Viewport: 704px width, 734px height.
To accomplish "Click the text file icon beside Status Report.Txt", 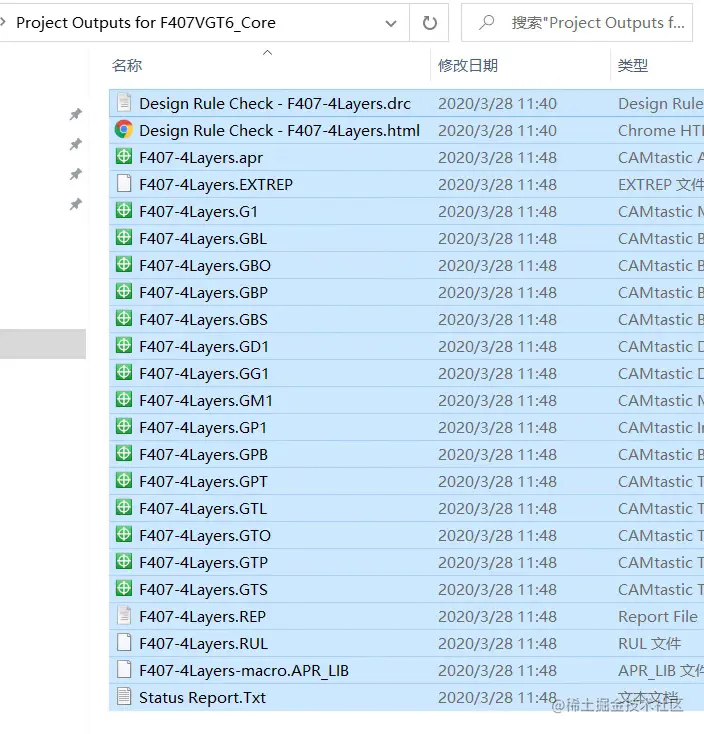I will point(124,697).
